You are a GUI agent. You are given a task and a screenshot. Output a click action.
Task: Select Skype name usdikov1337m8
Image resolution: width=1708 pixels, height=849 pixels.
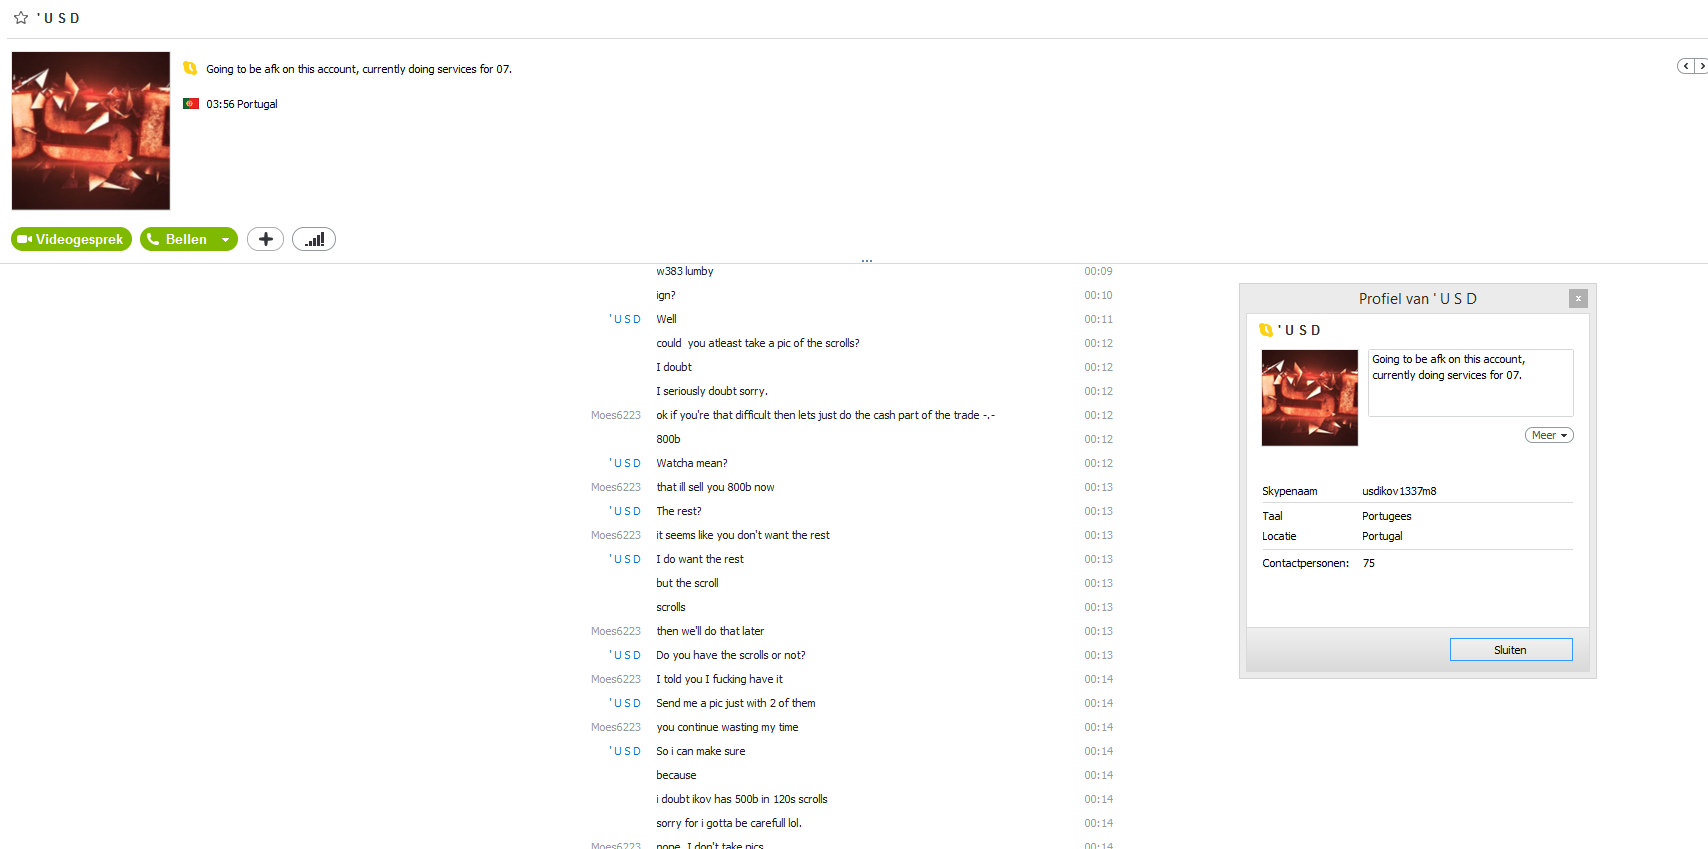1399,491
